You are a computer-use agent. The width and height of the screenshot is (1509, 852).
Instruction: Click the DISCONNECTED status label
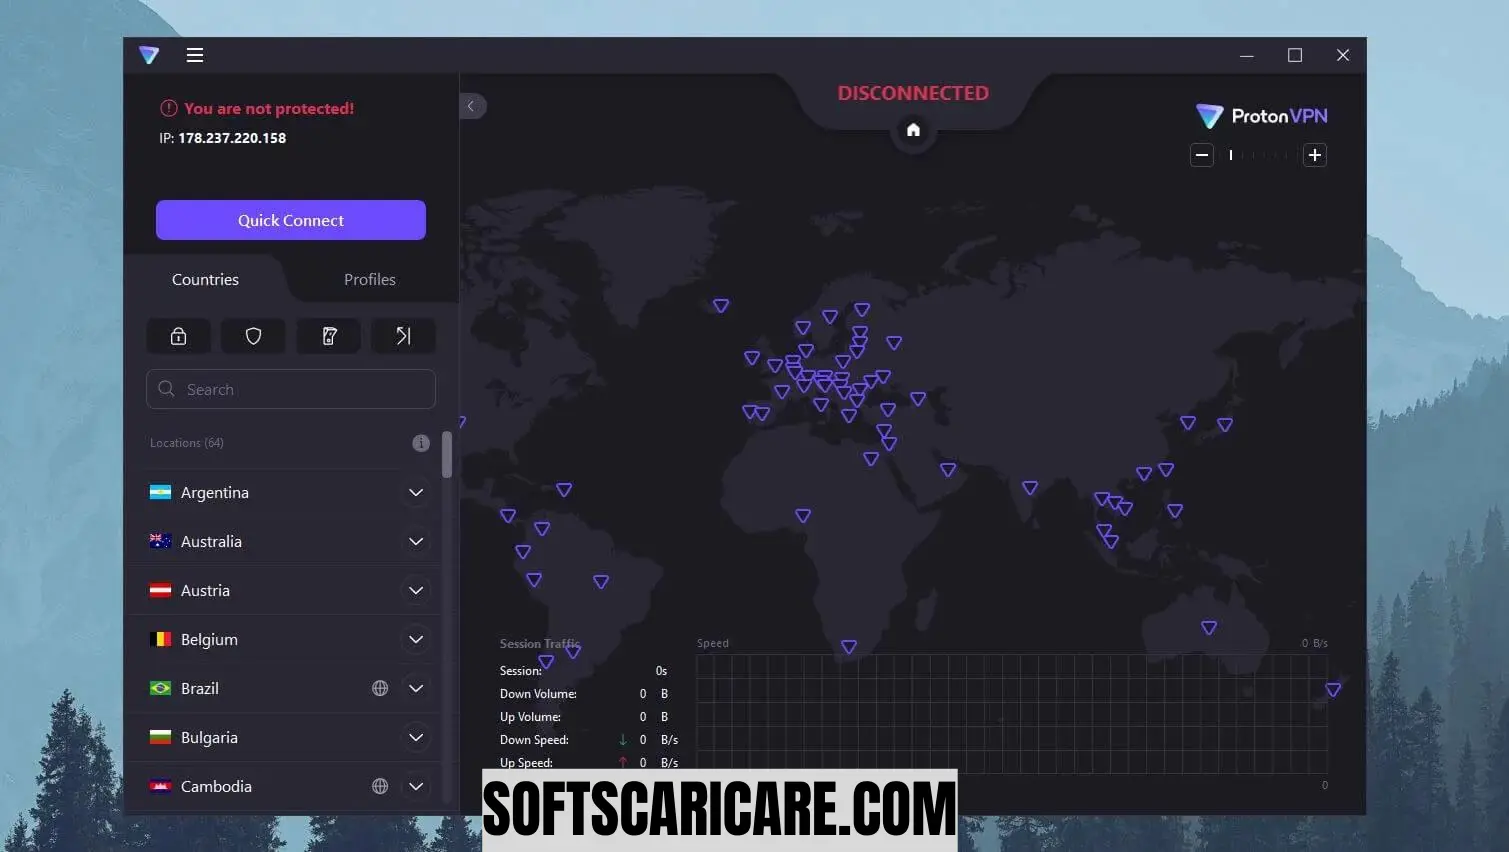[x=913, y=93]
